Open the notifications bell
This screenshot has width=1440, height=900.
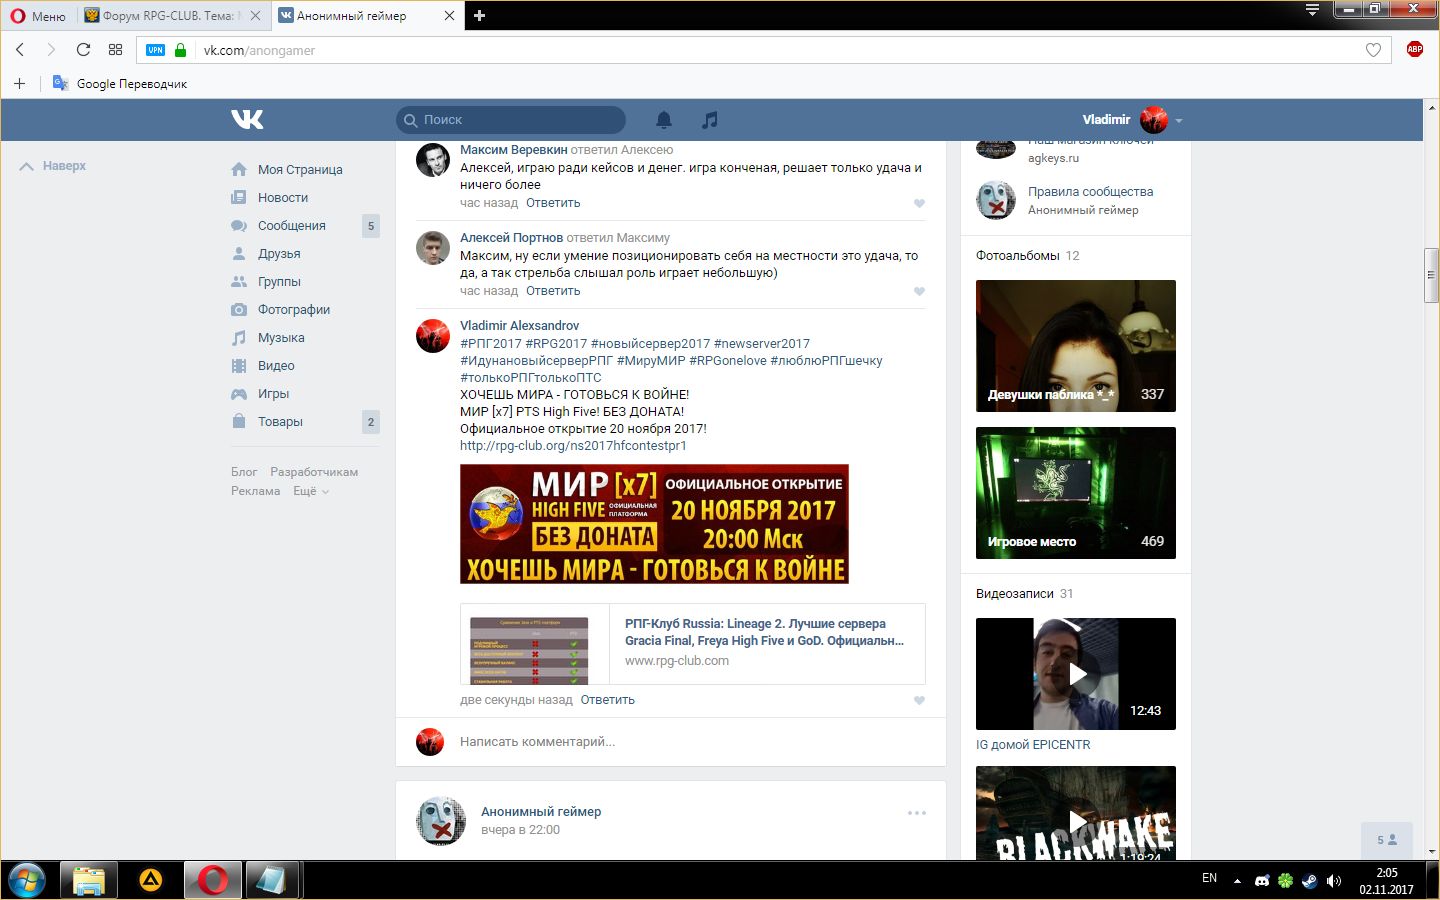[663, 120]
